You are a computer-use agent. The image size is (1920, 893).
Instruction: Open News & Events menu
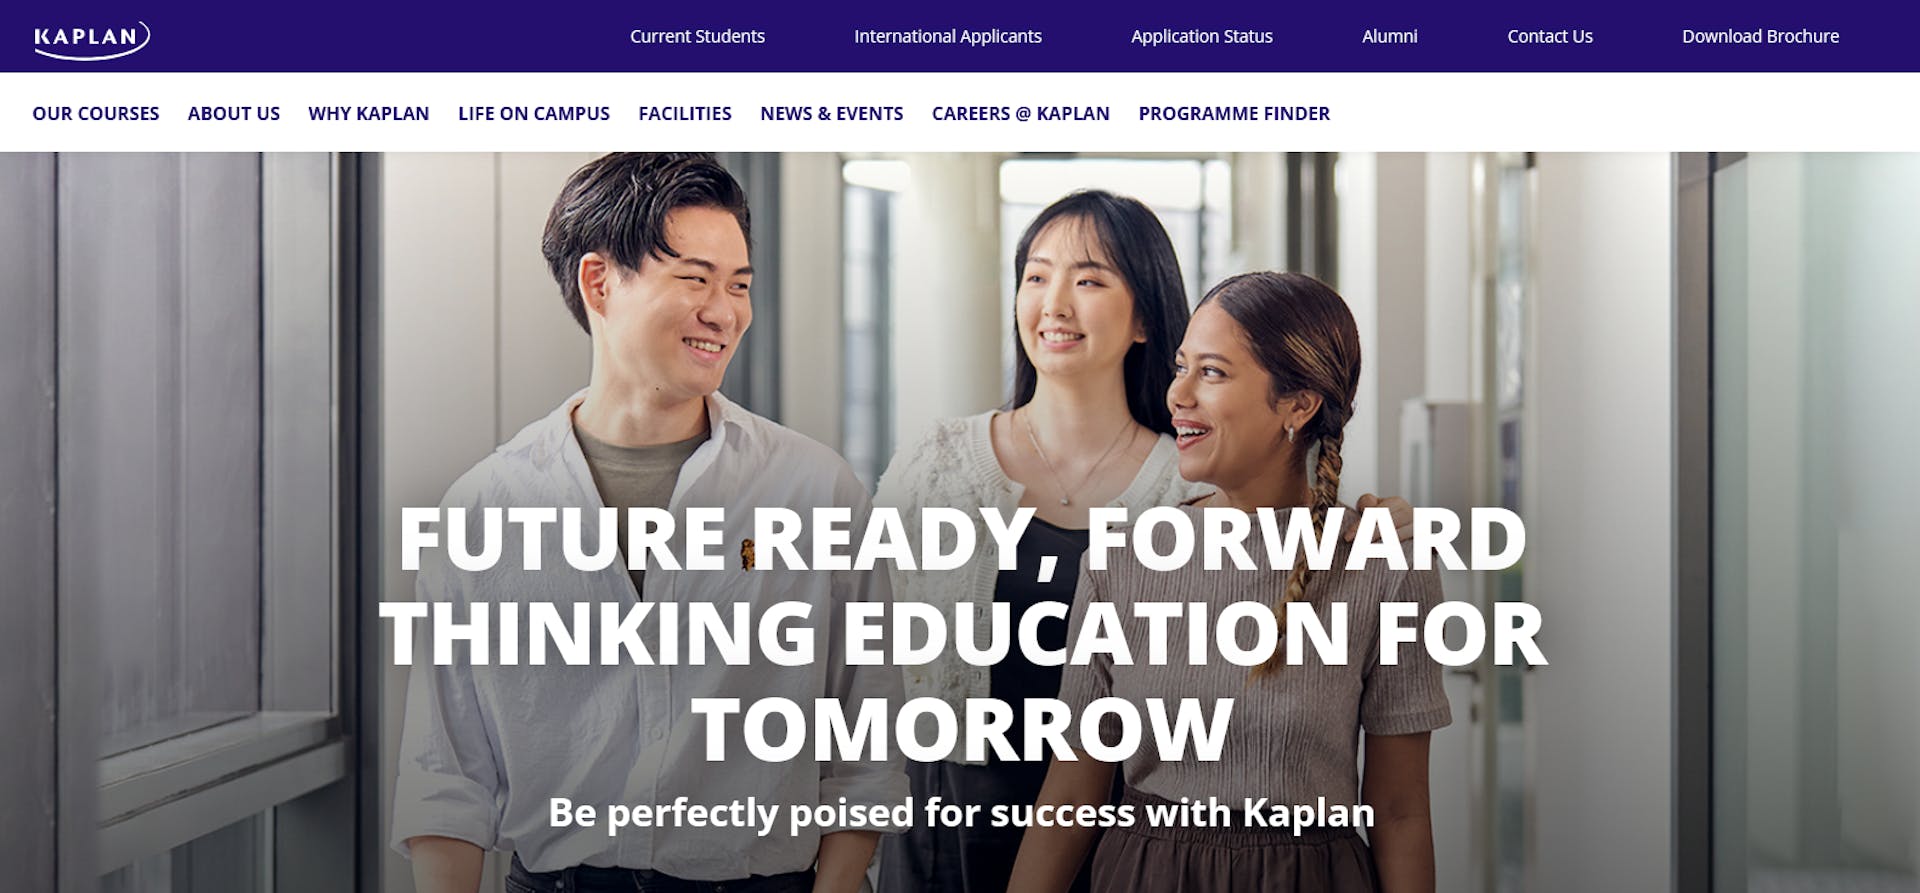click(x=832, y=114)
